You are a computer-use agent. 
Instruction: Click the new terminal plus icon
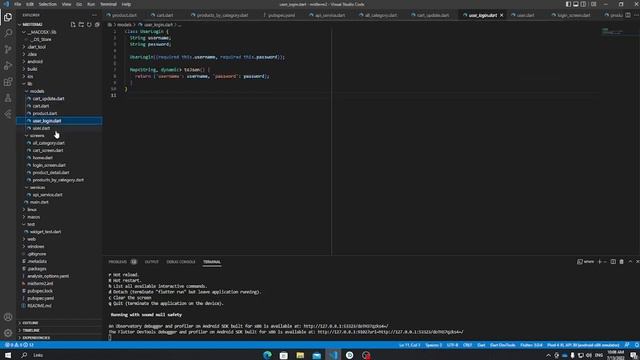click(x=600, y=262)
